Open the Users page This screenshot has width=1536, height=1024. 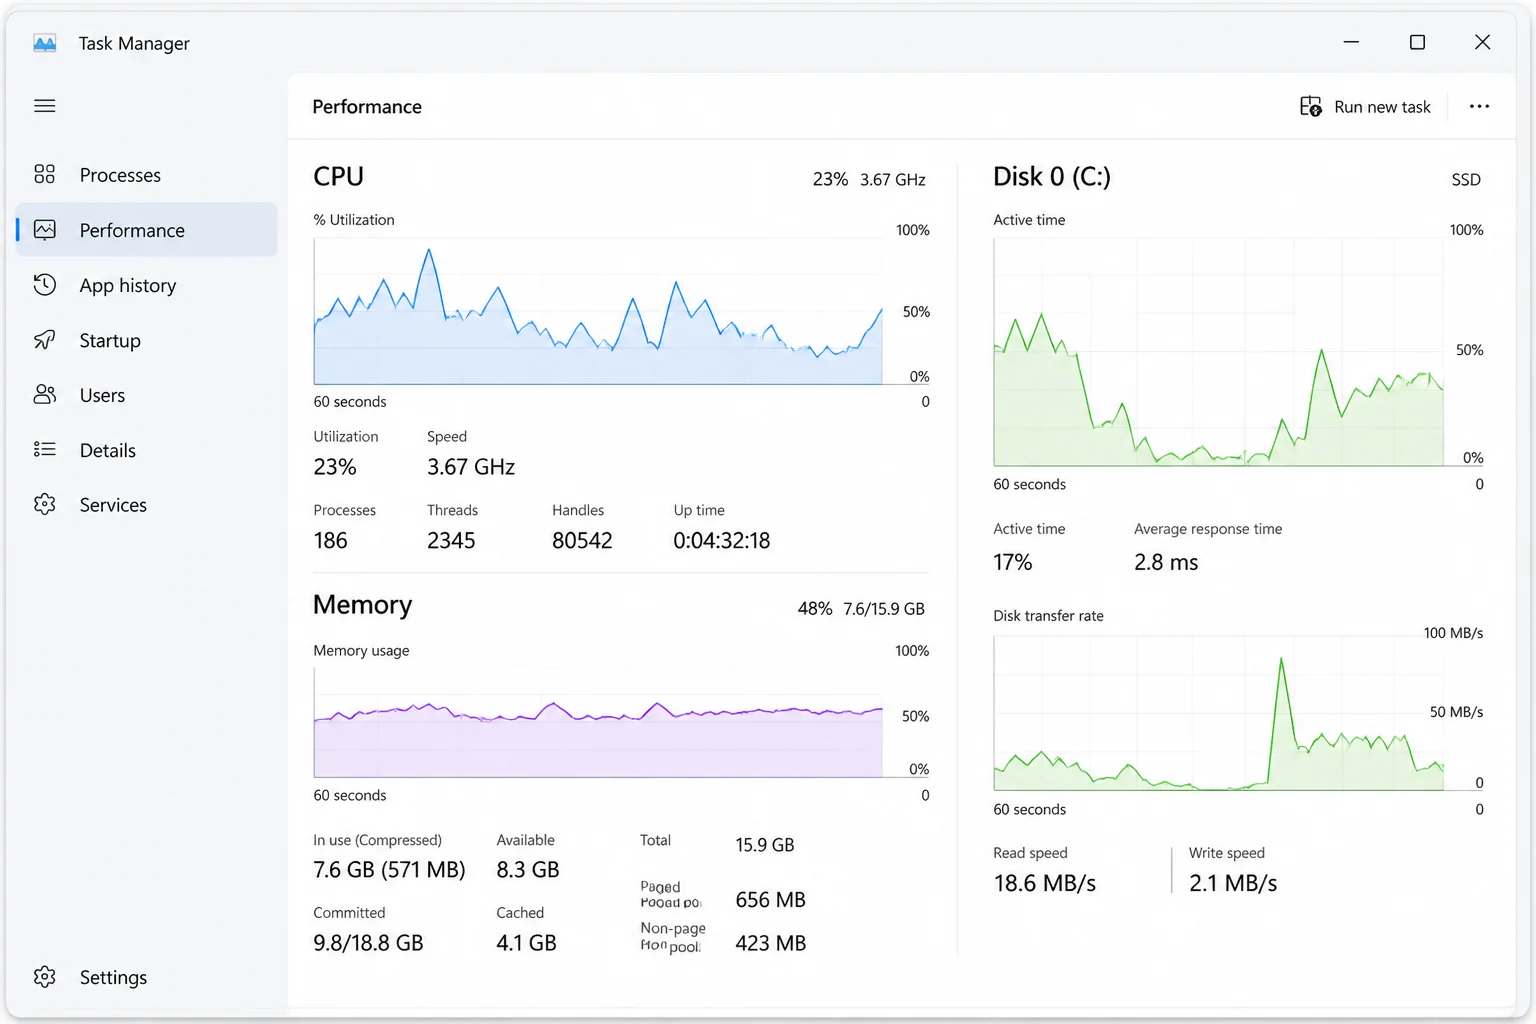click(146, 395)
